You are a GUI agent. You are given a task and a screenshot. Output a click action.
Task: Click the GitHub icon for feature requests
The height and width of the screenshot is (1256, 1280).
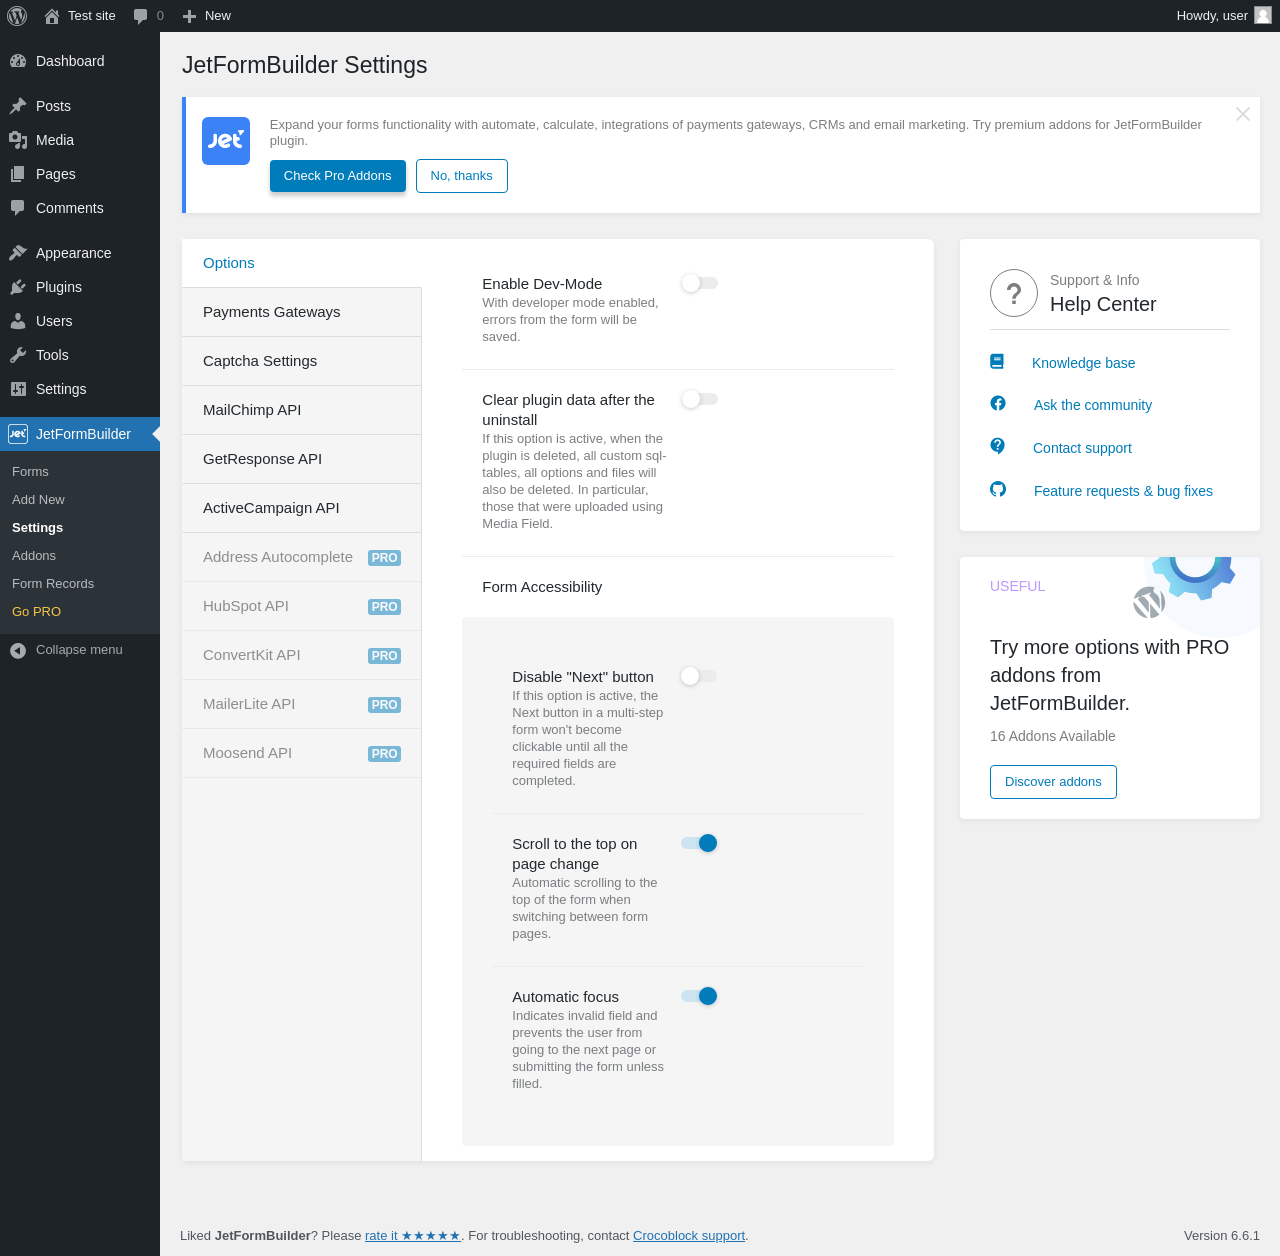pyautogui.click(x=998, y=489)
